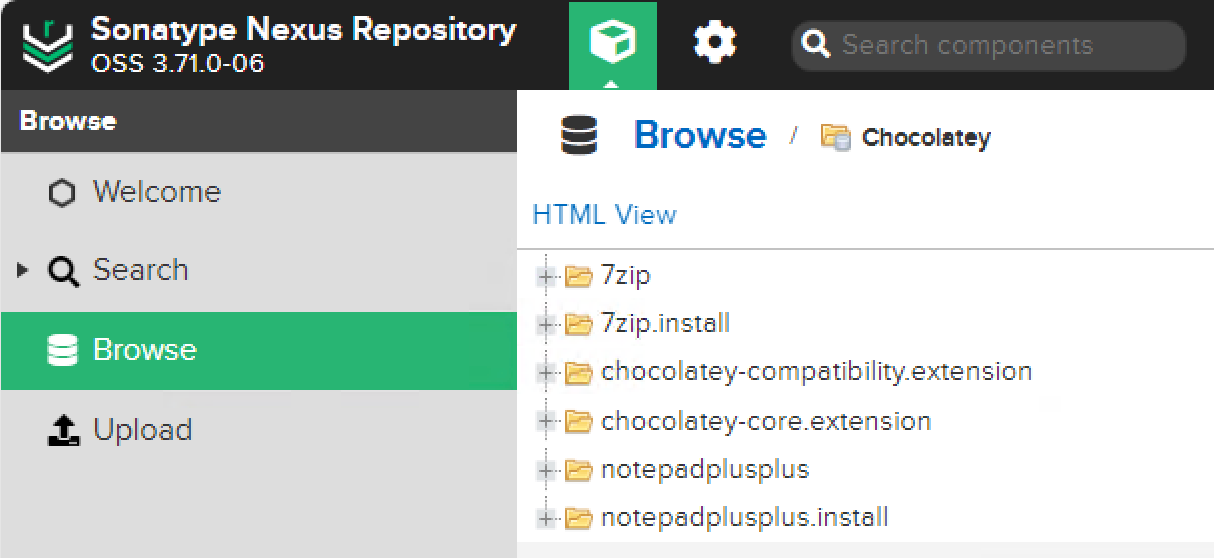Focus the Search components field

988,45
